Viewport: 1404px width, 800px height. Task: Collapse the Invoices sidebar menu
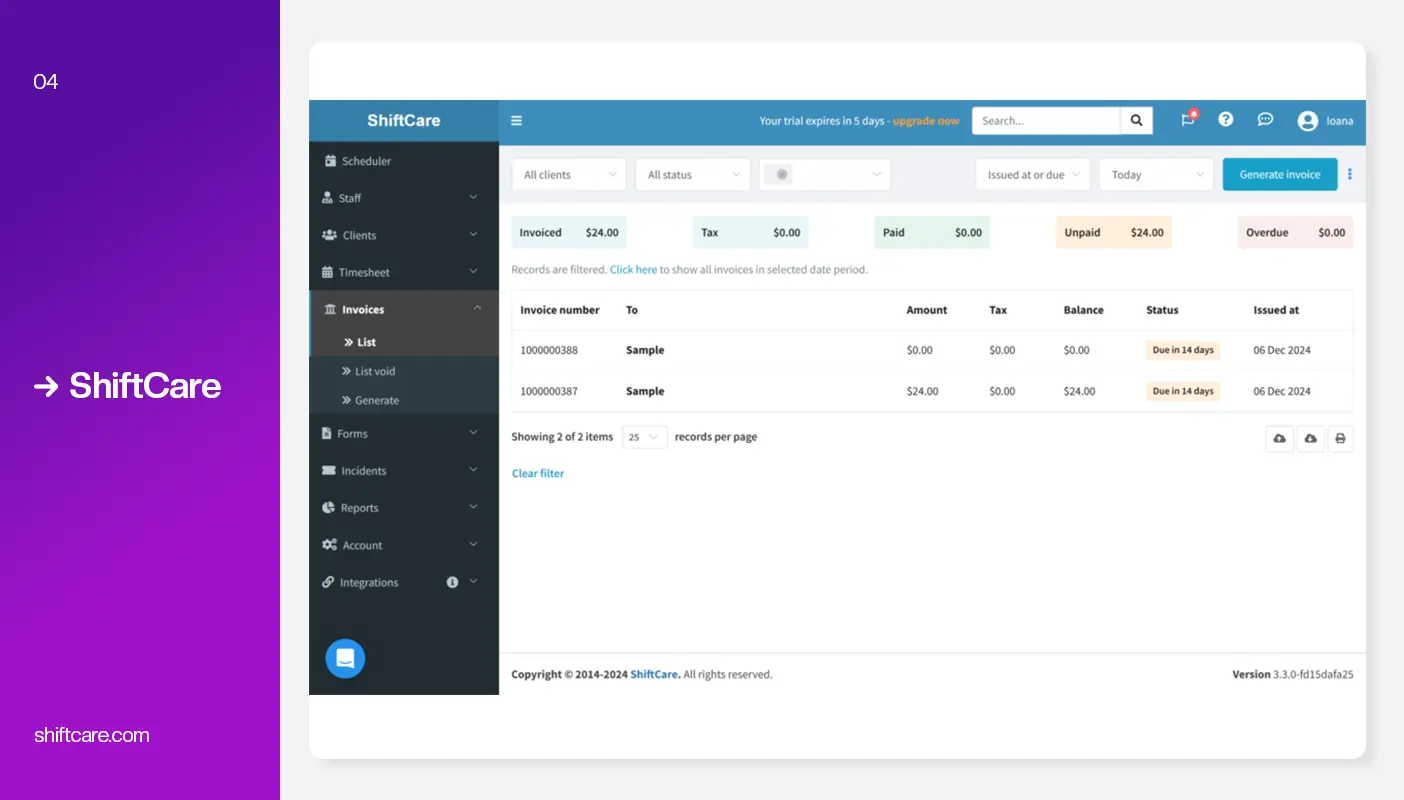pyautogui.click(x=404, y=309)
